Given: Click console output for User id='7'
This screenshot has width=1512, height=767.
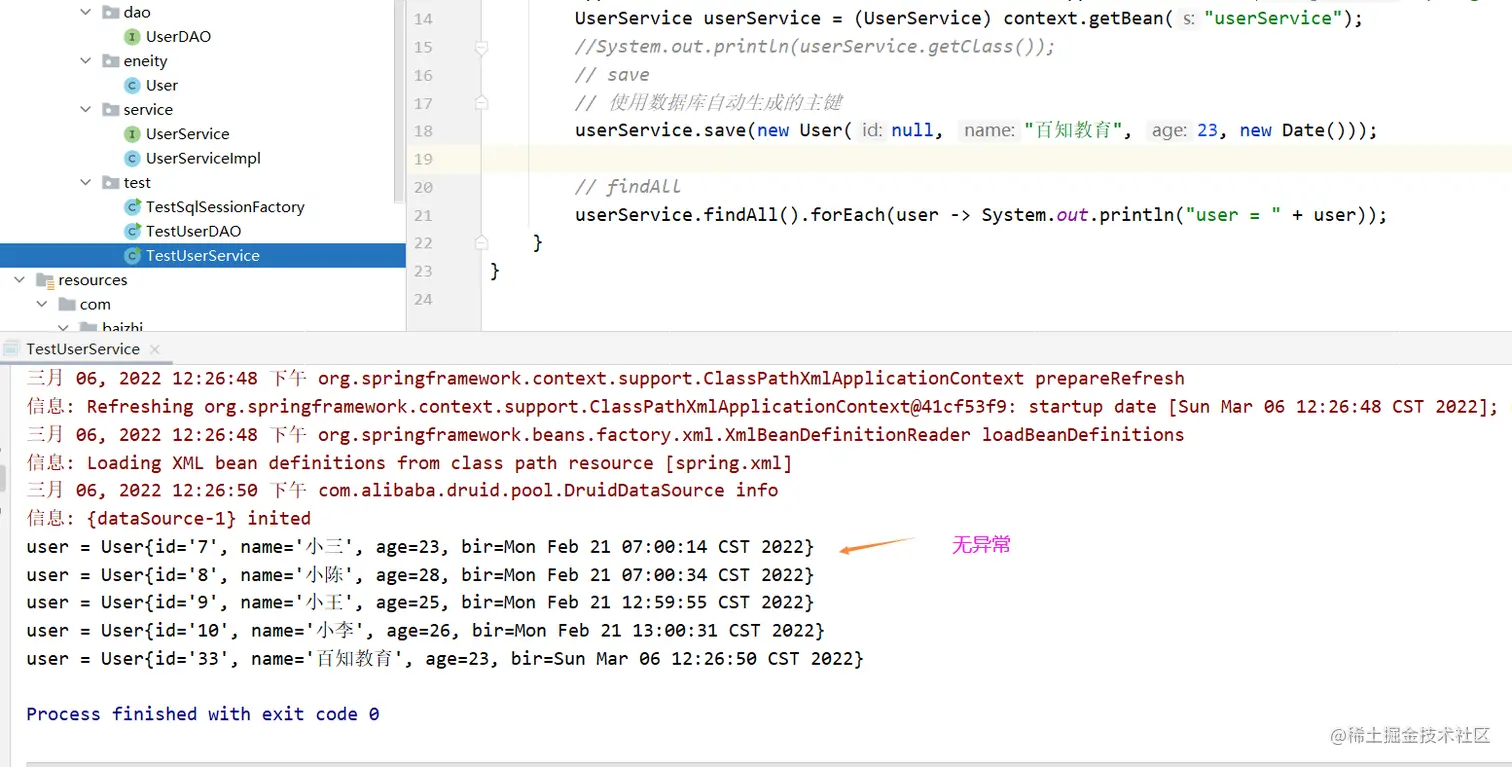Looking at the screenshot, I should (x=420, y=547).
